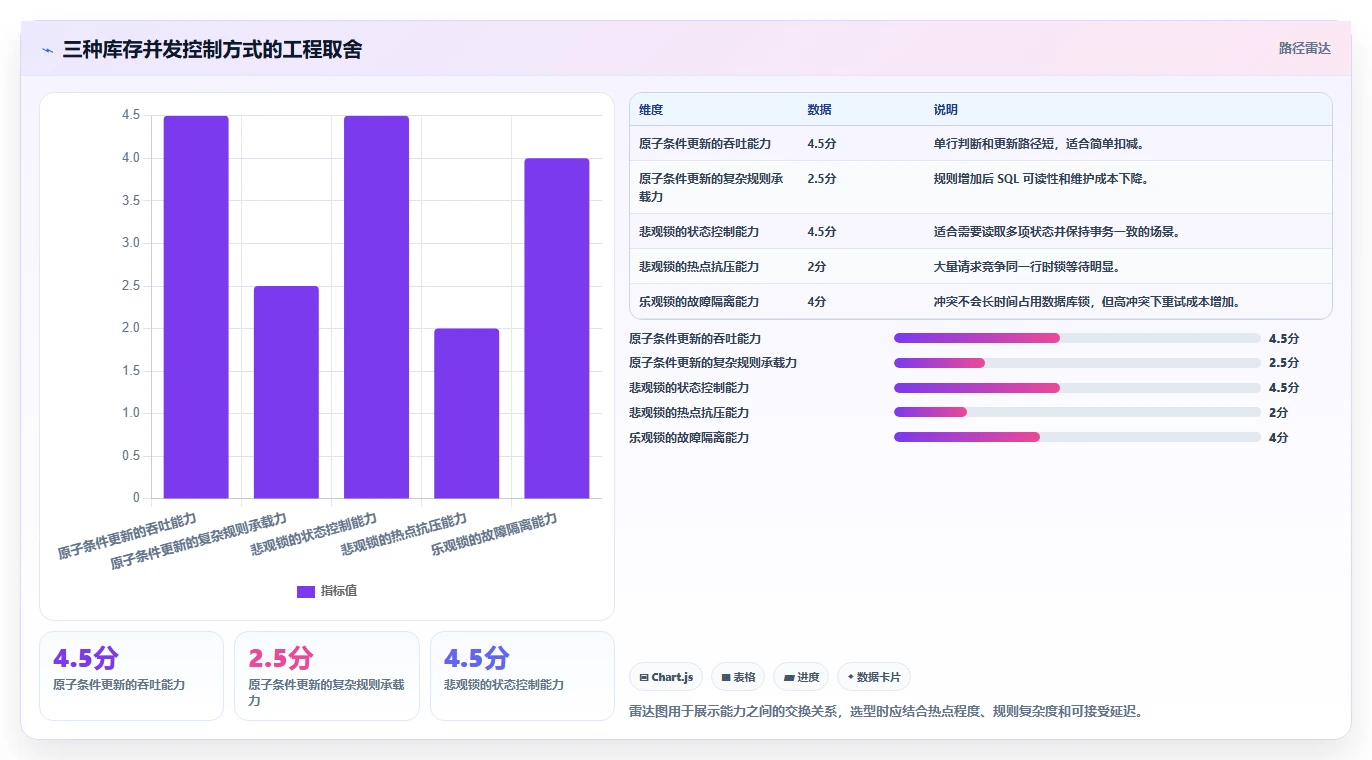This screenshot has width=1372, height=760.
Task: Toggle the 指标值 legend swatch
Action: 306,592
